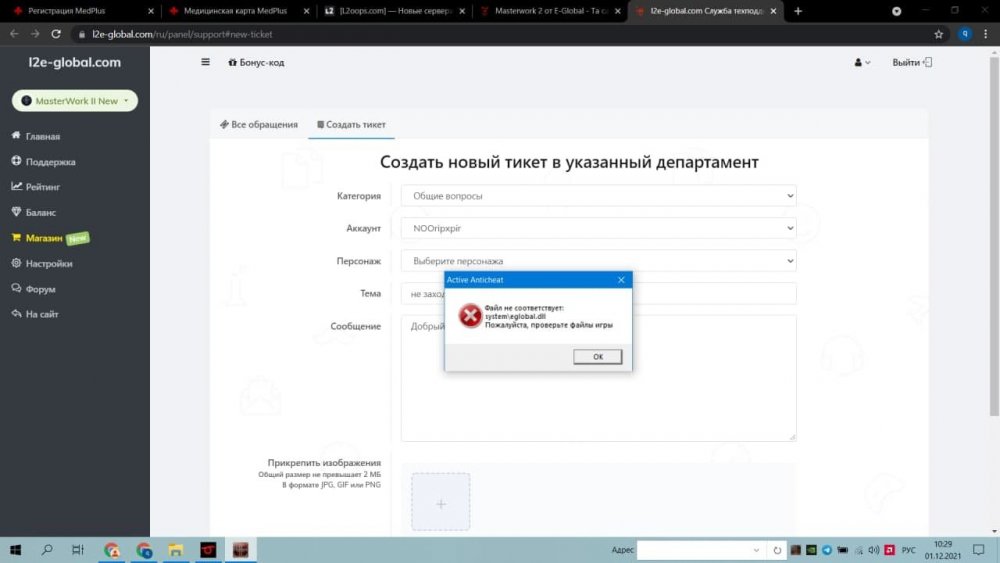The width and height of the screenshot is (1000, 563).
Task: Open the Форум sidebar link
Action: click(40, 289)
